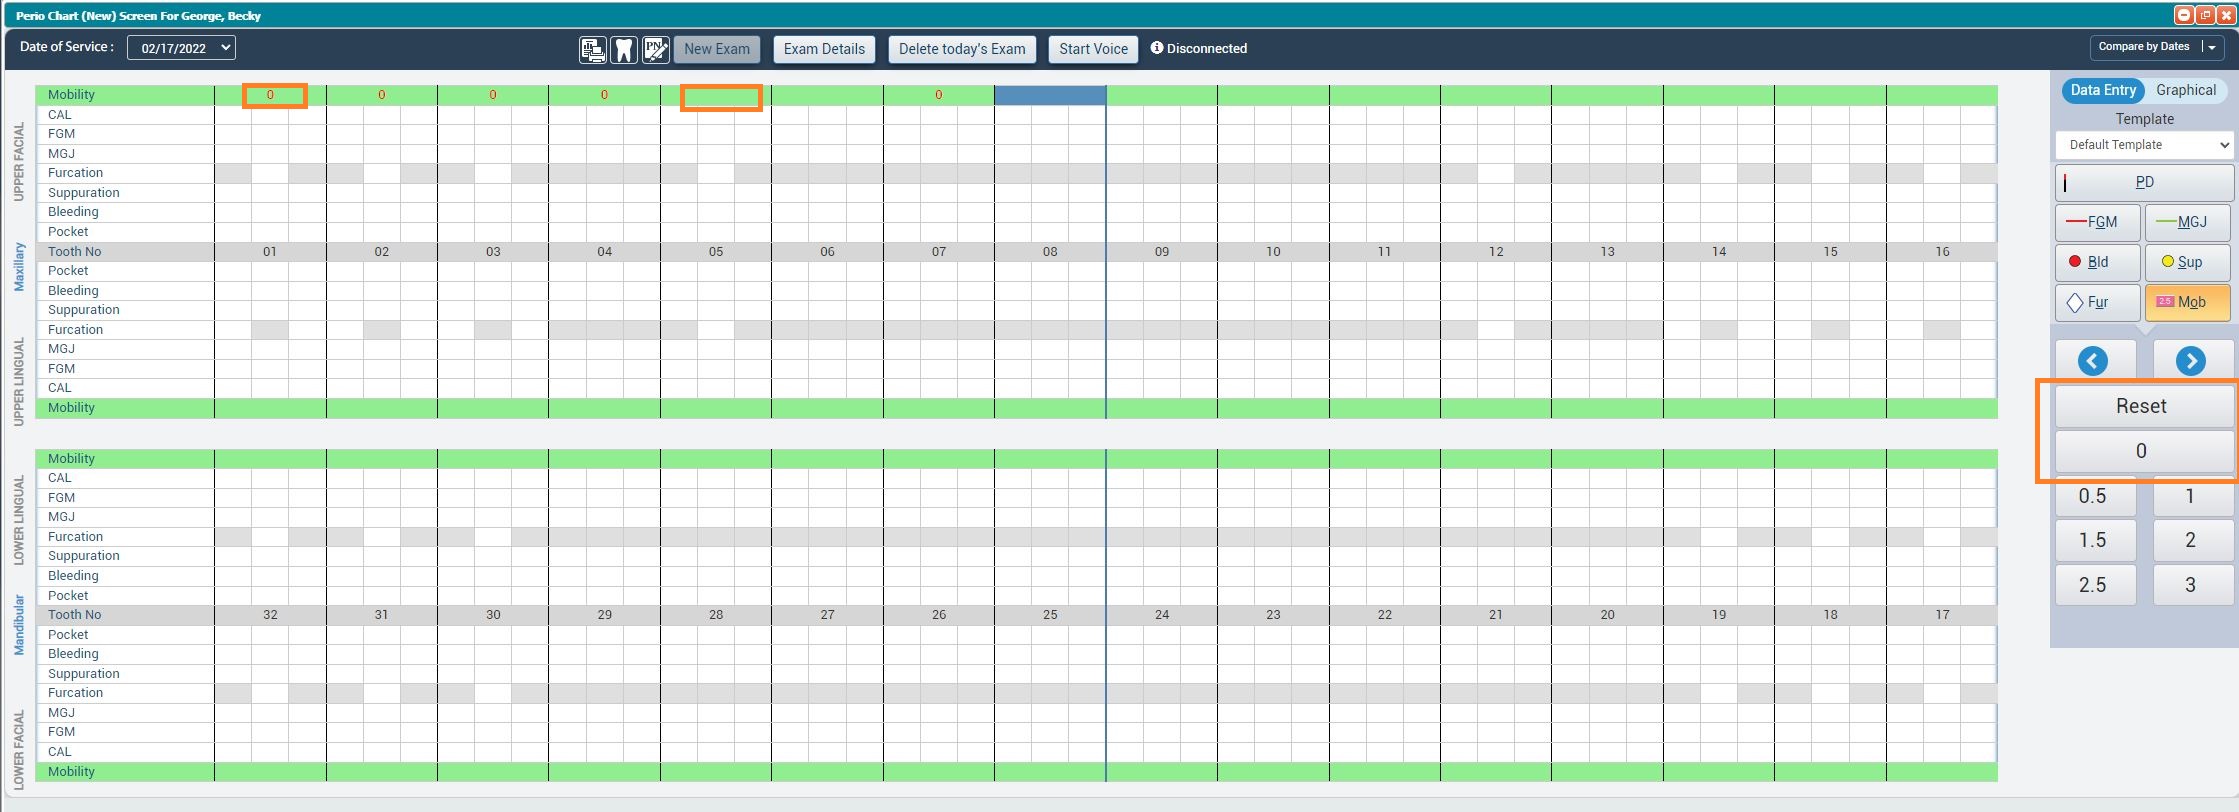Open the tooth chart icon
This screenshot has width=2239, height=812.
click(x=624, y=49)
